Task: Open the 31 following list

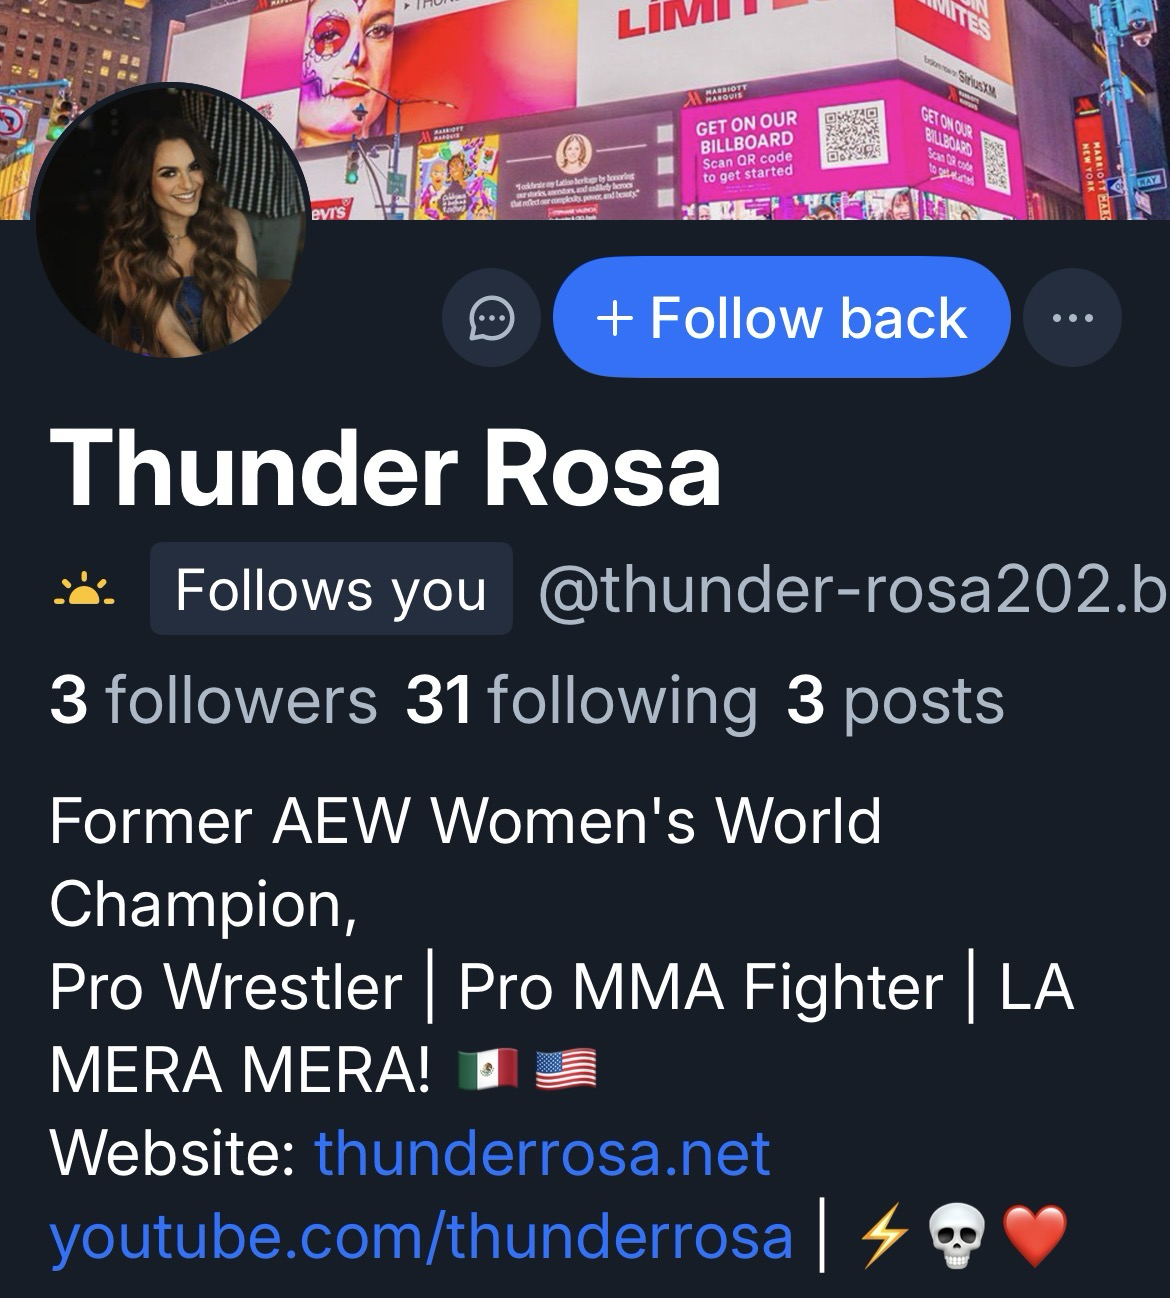Action: [581, 700]
